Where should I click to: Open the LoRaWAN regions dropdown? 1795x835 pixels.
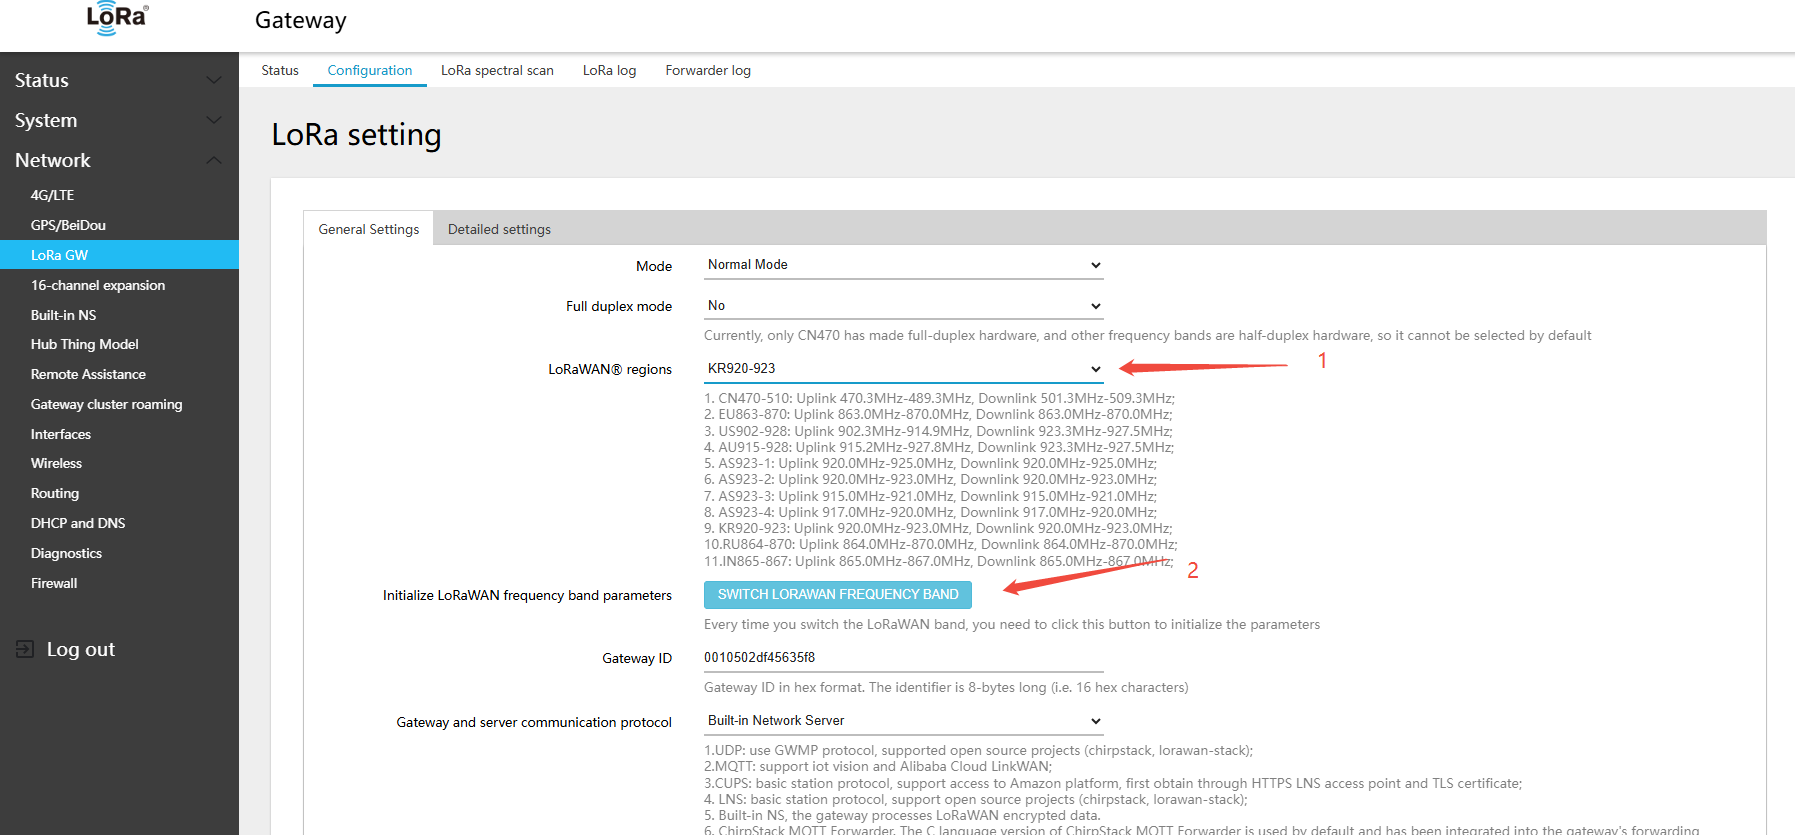pyautogui.click(x=902, y=369)
